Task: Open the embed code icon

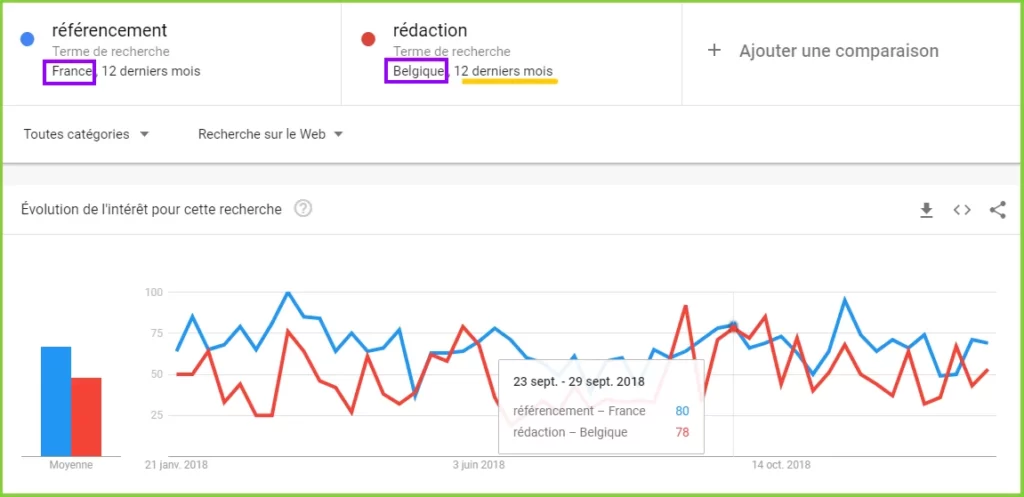Action: pos(961,209)
